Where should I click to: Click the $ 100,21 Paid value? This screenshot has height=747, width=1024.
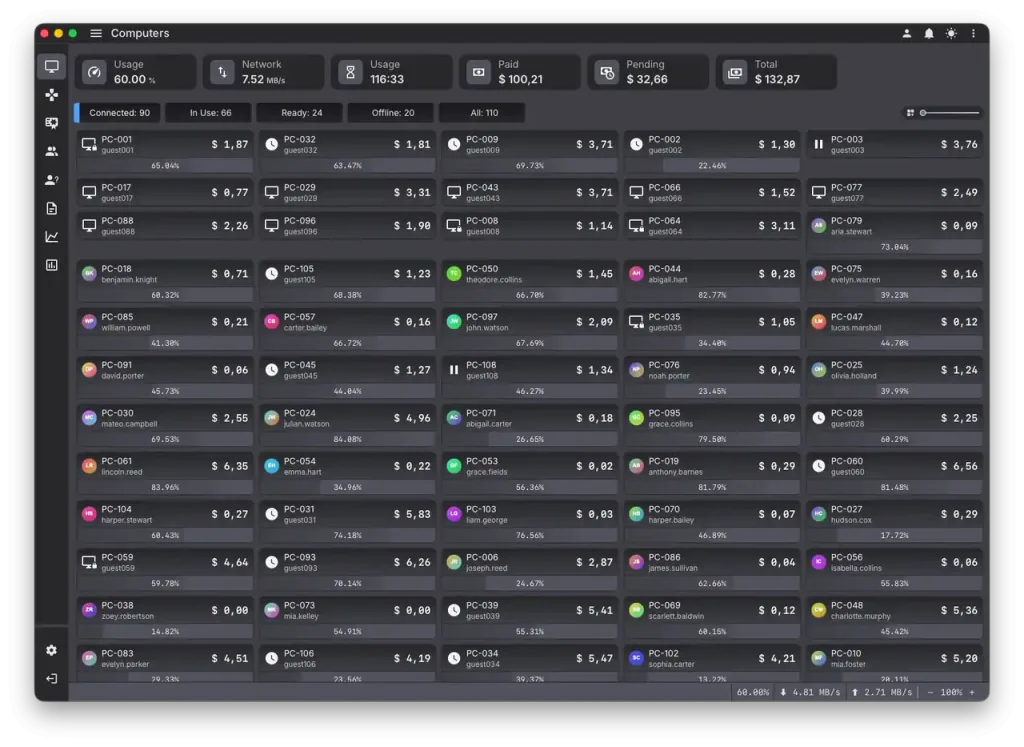[520, 80]
